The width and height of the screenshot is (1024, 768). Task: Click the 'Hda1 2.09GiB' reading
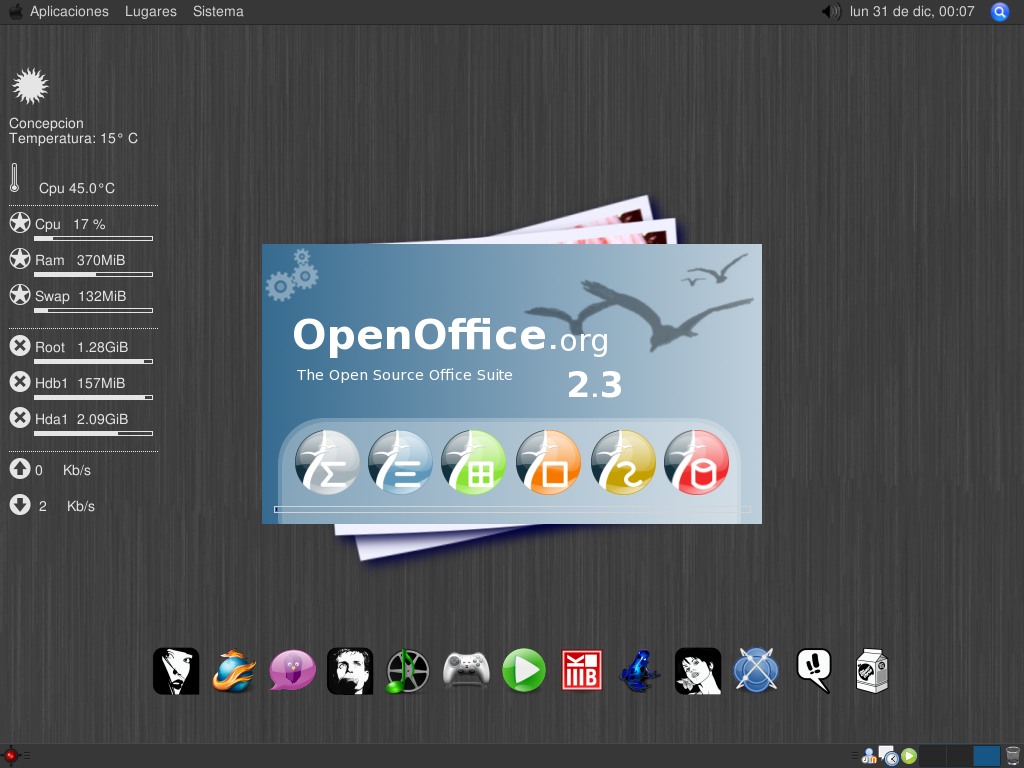coord(82,419)
